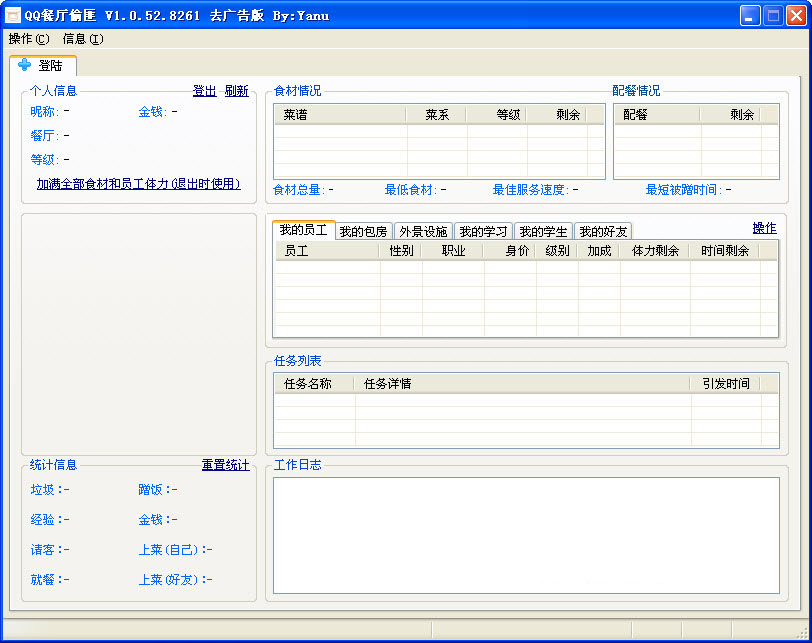
Task: Click the blue plus icon on 登陆 tab
Action: [25, 65]
